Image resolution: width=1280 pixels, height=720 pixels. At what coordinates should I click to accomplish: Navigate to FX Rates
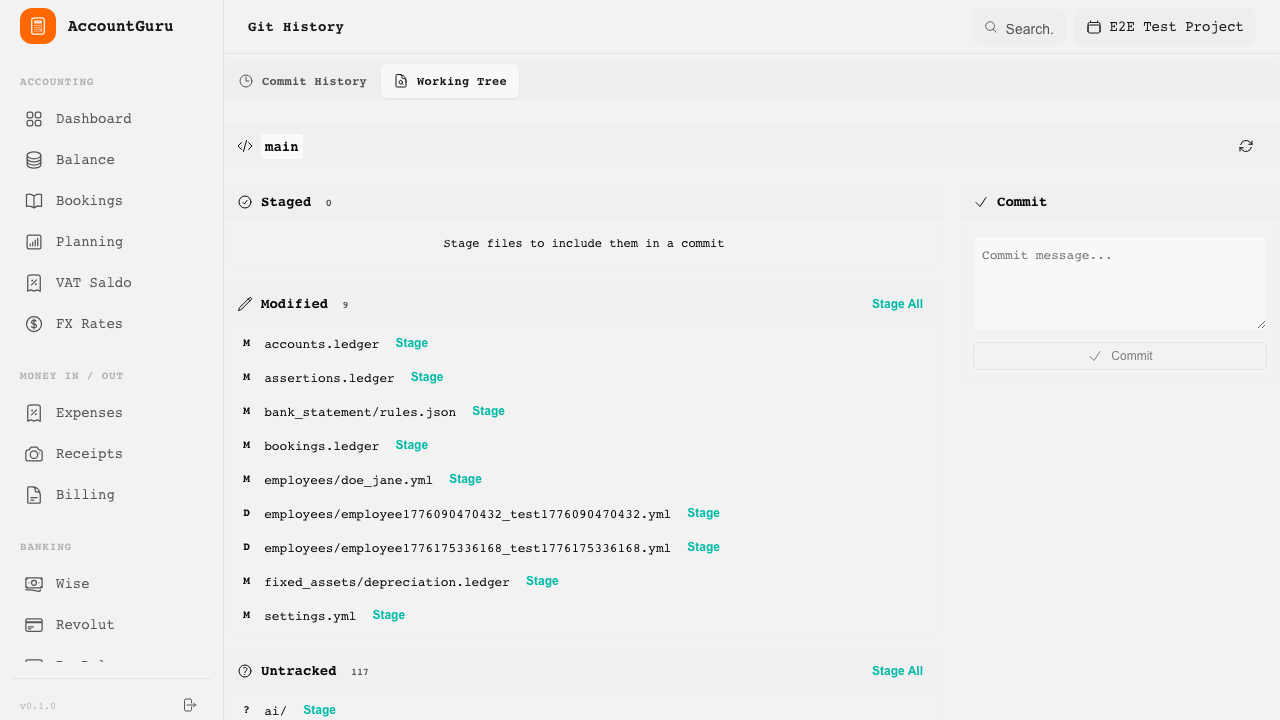(x=89, y=324)
